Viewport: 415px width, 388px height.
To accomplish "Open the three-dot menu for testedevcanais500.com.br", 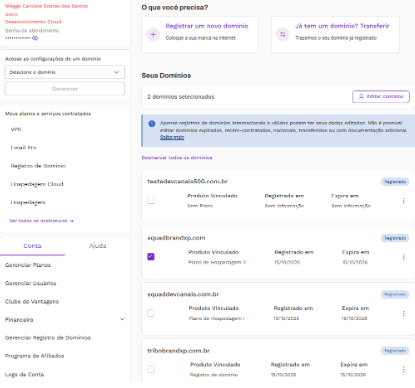I will point(403,200).
